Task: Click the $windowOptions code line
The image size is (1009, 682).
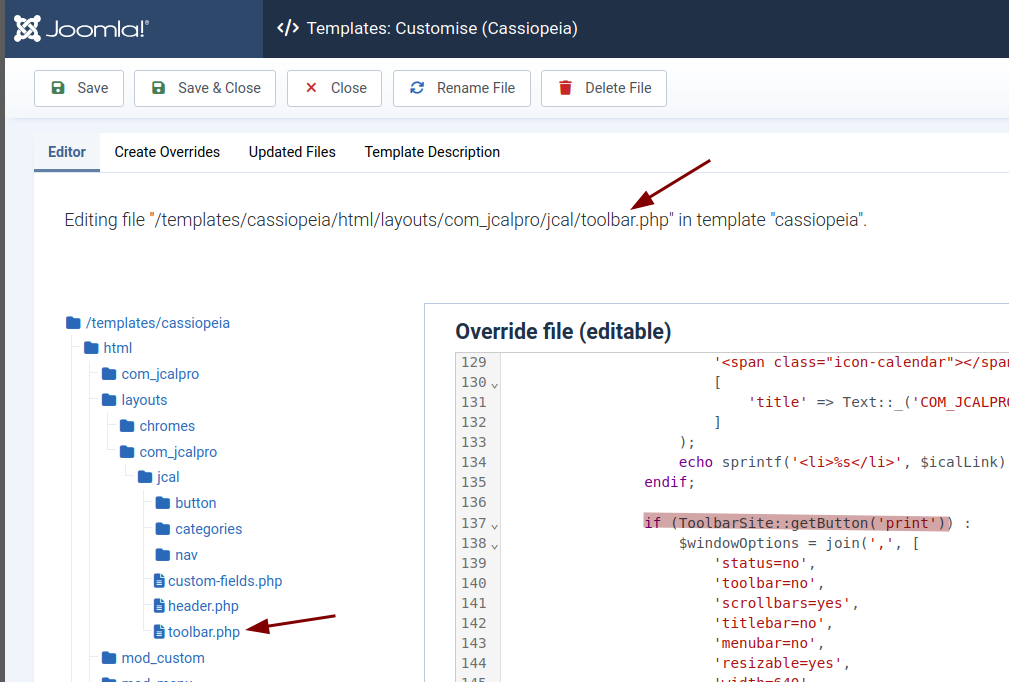Action: (799, 543)
